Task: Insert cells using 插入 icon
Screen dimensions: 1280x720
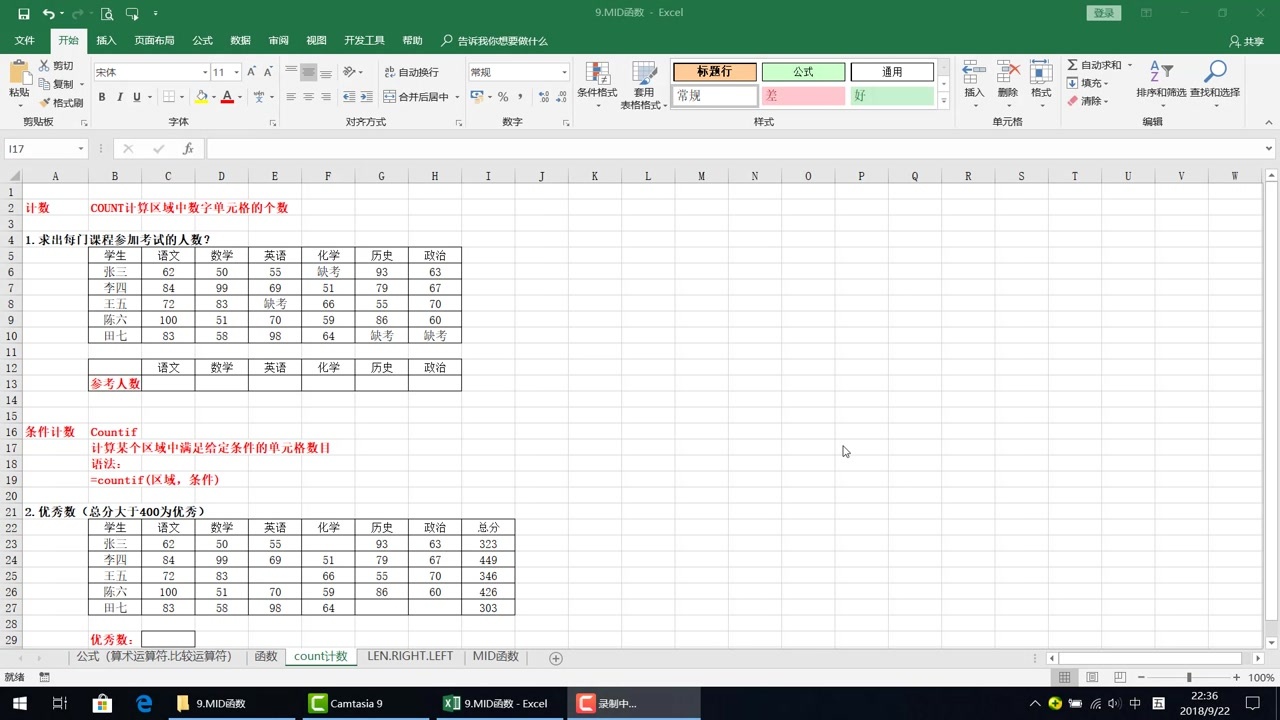Action: pyautogui.click(x=974, y=80)
